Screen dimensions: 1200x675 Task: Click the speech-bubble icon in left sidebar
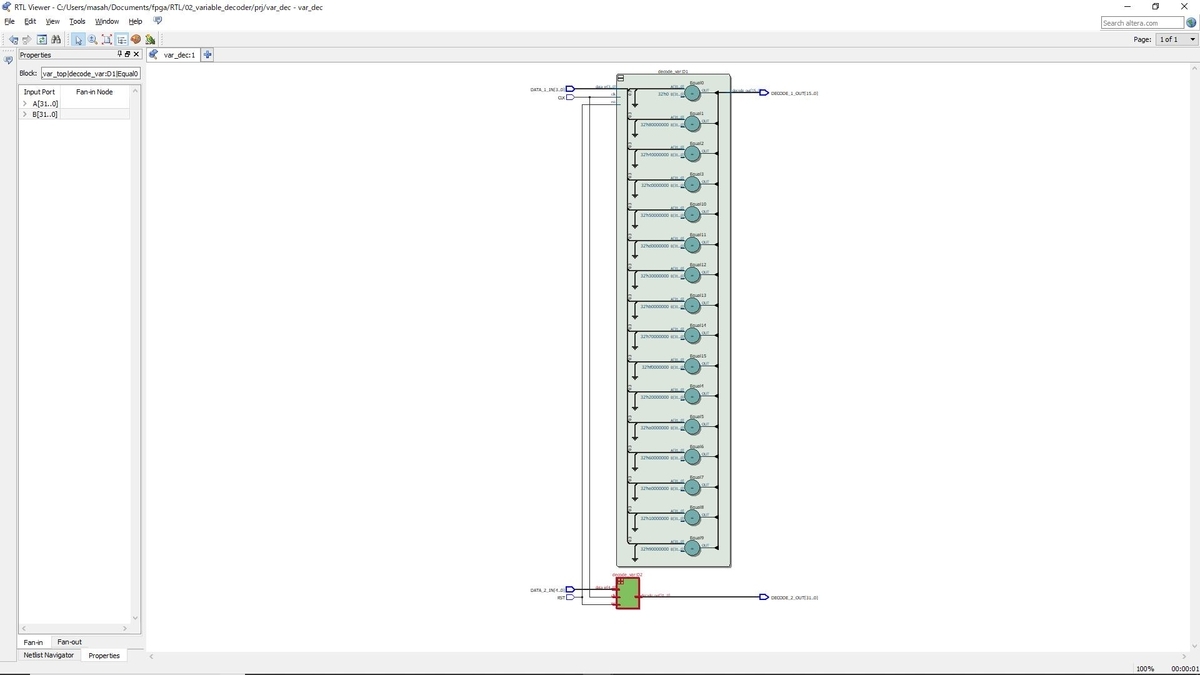(x=8, y=60)
